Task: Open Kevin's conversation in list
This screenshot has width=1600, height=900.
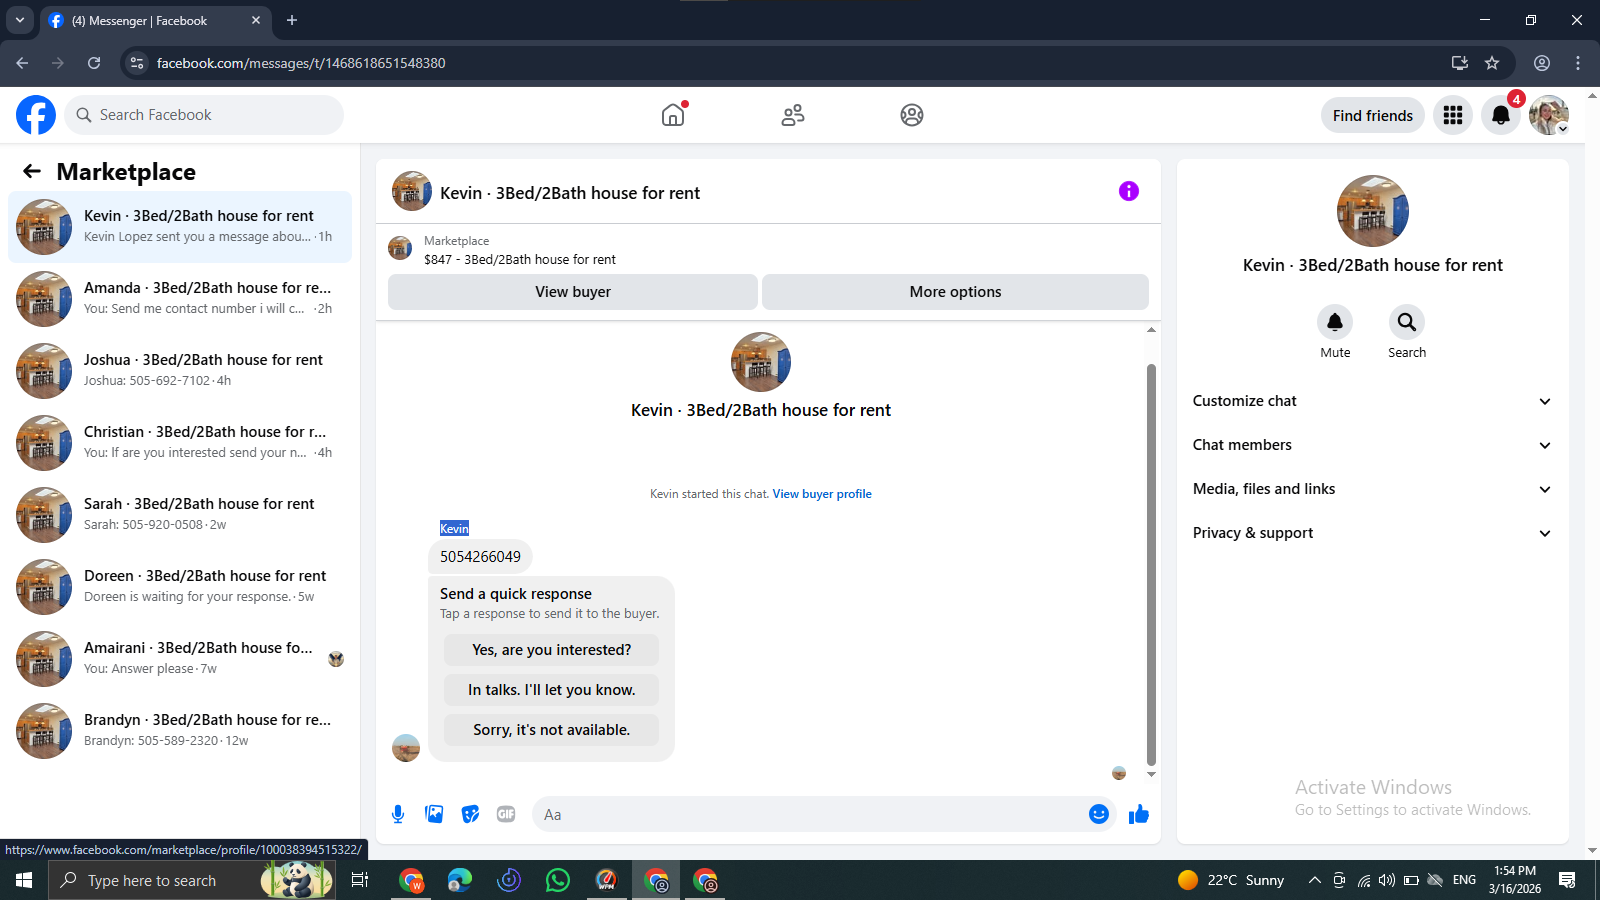Action: 180,227
